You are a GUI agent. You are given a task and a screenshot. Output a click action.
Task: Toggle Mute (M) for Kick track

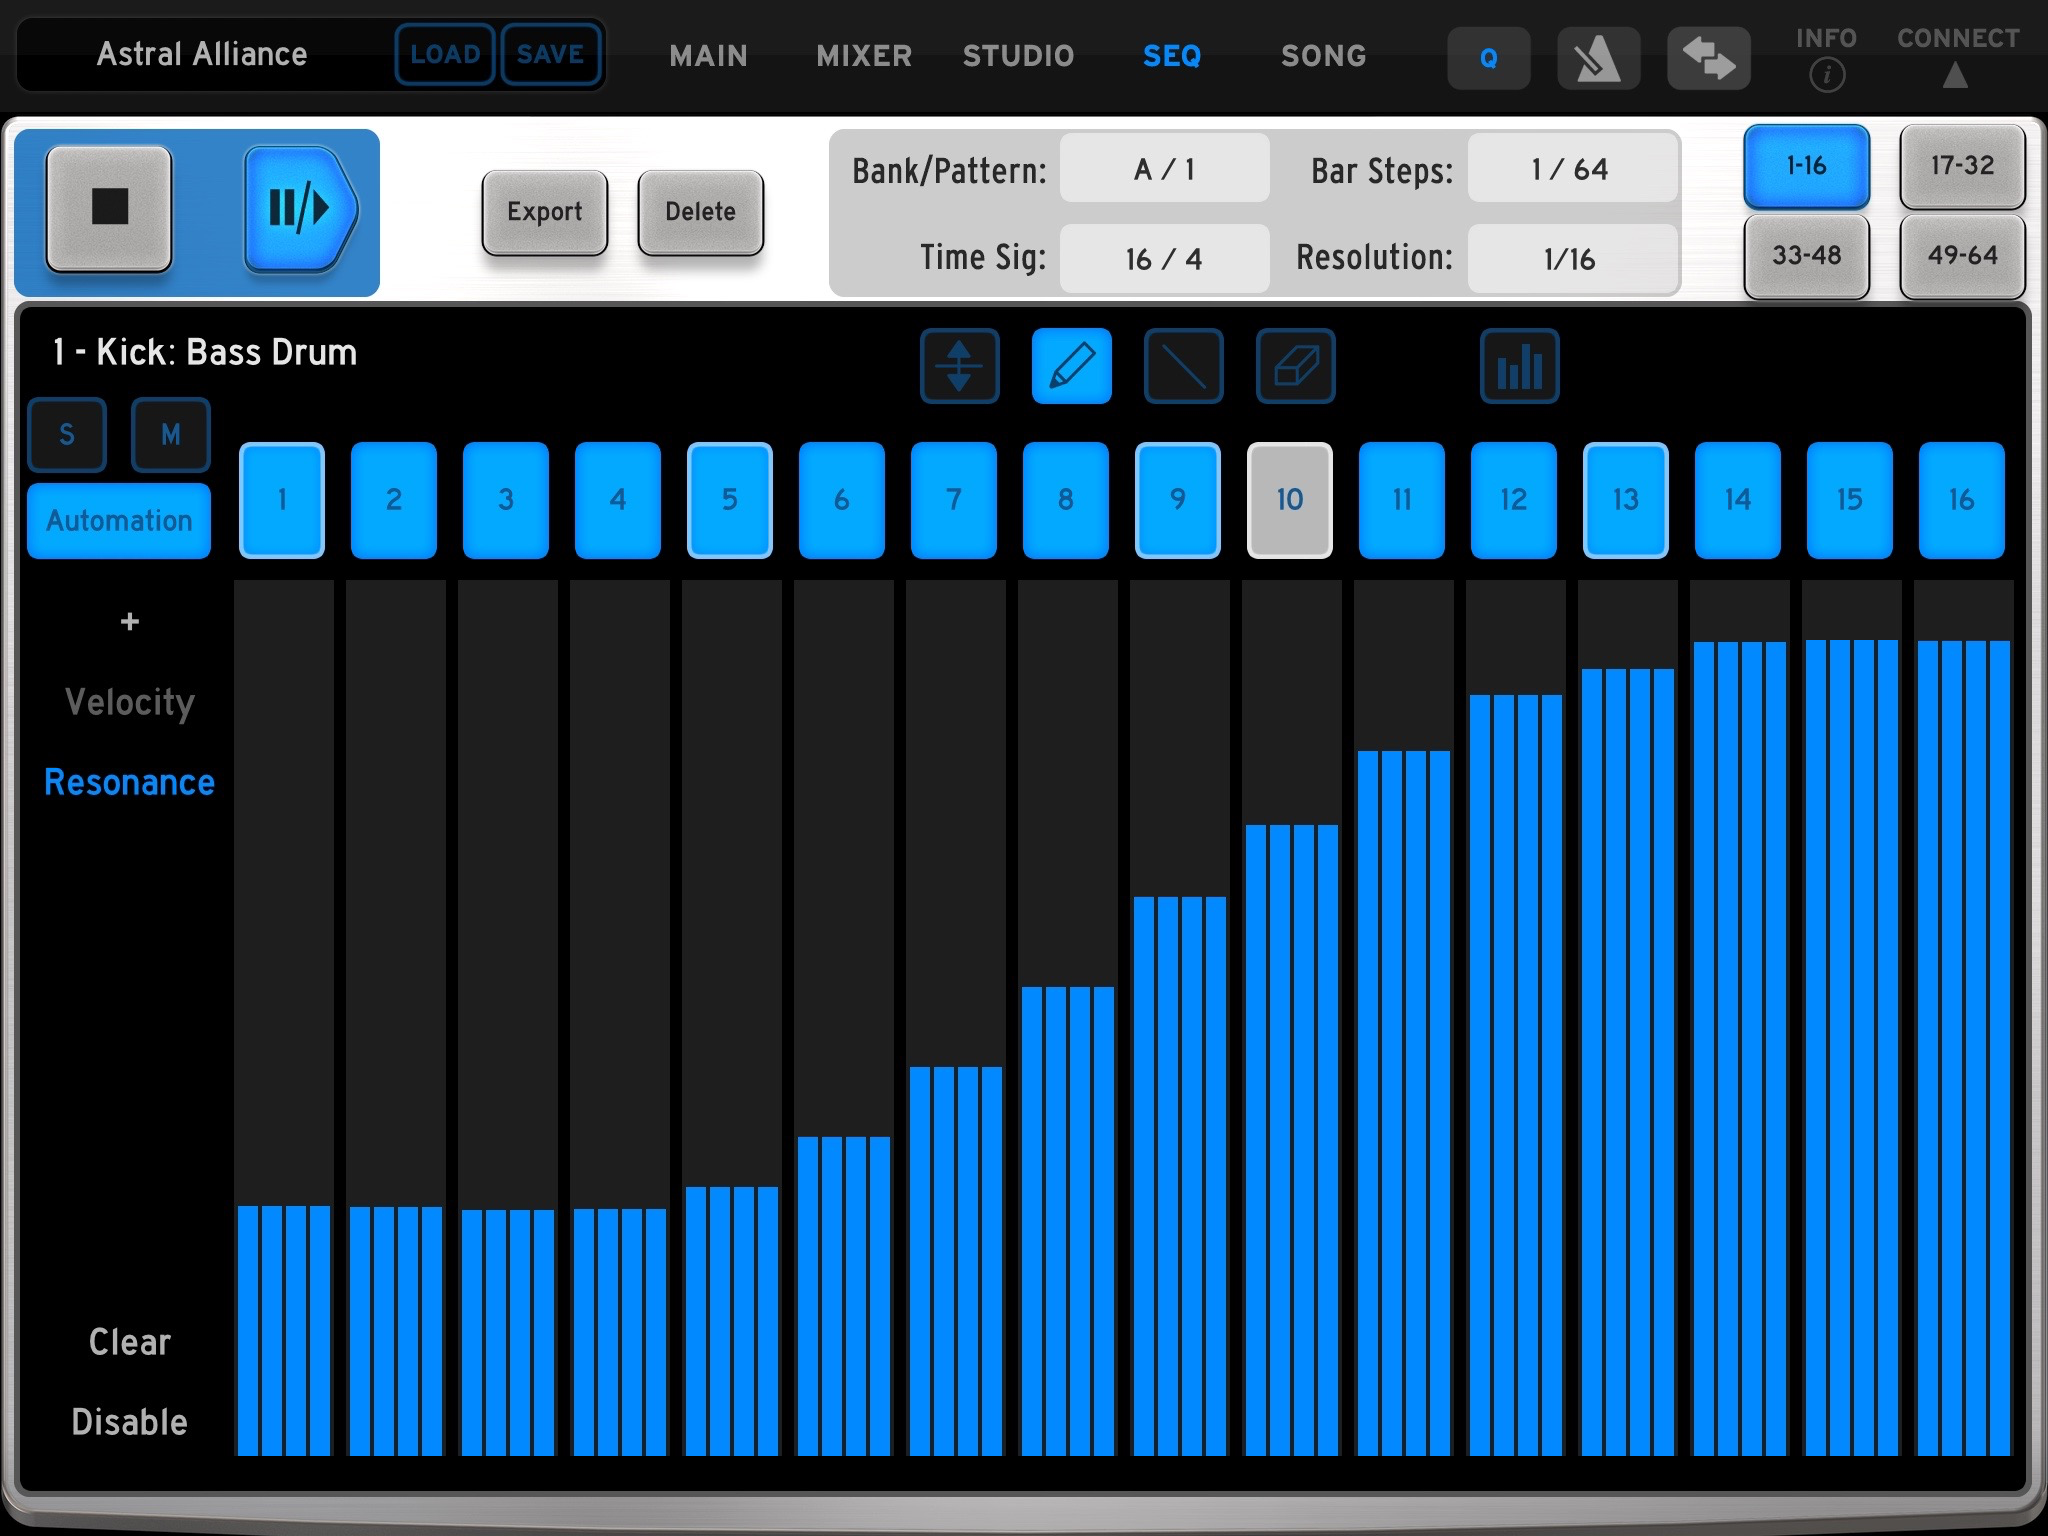coord(171,435)
